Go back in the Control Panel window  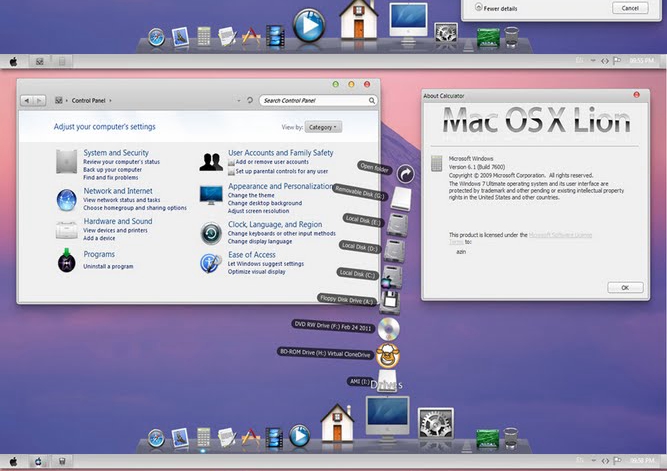tap(26, 100)
